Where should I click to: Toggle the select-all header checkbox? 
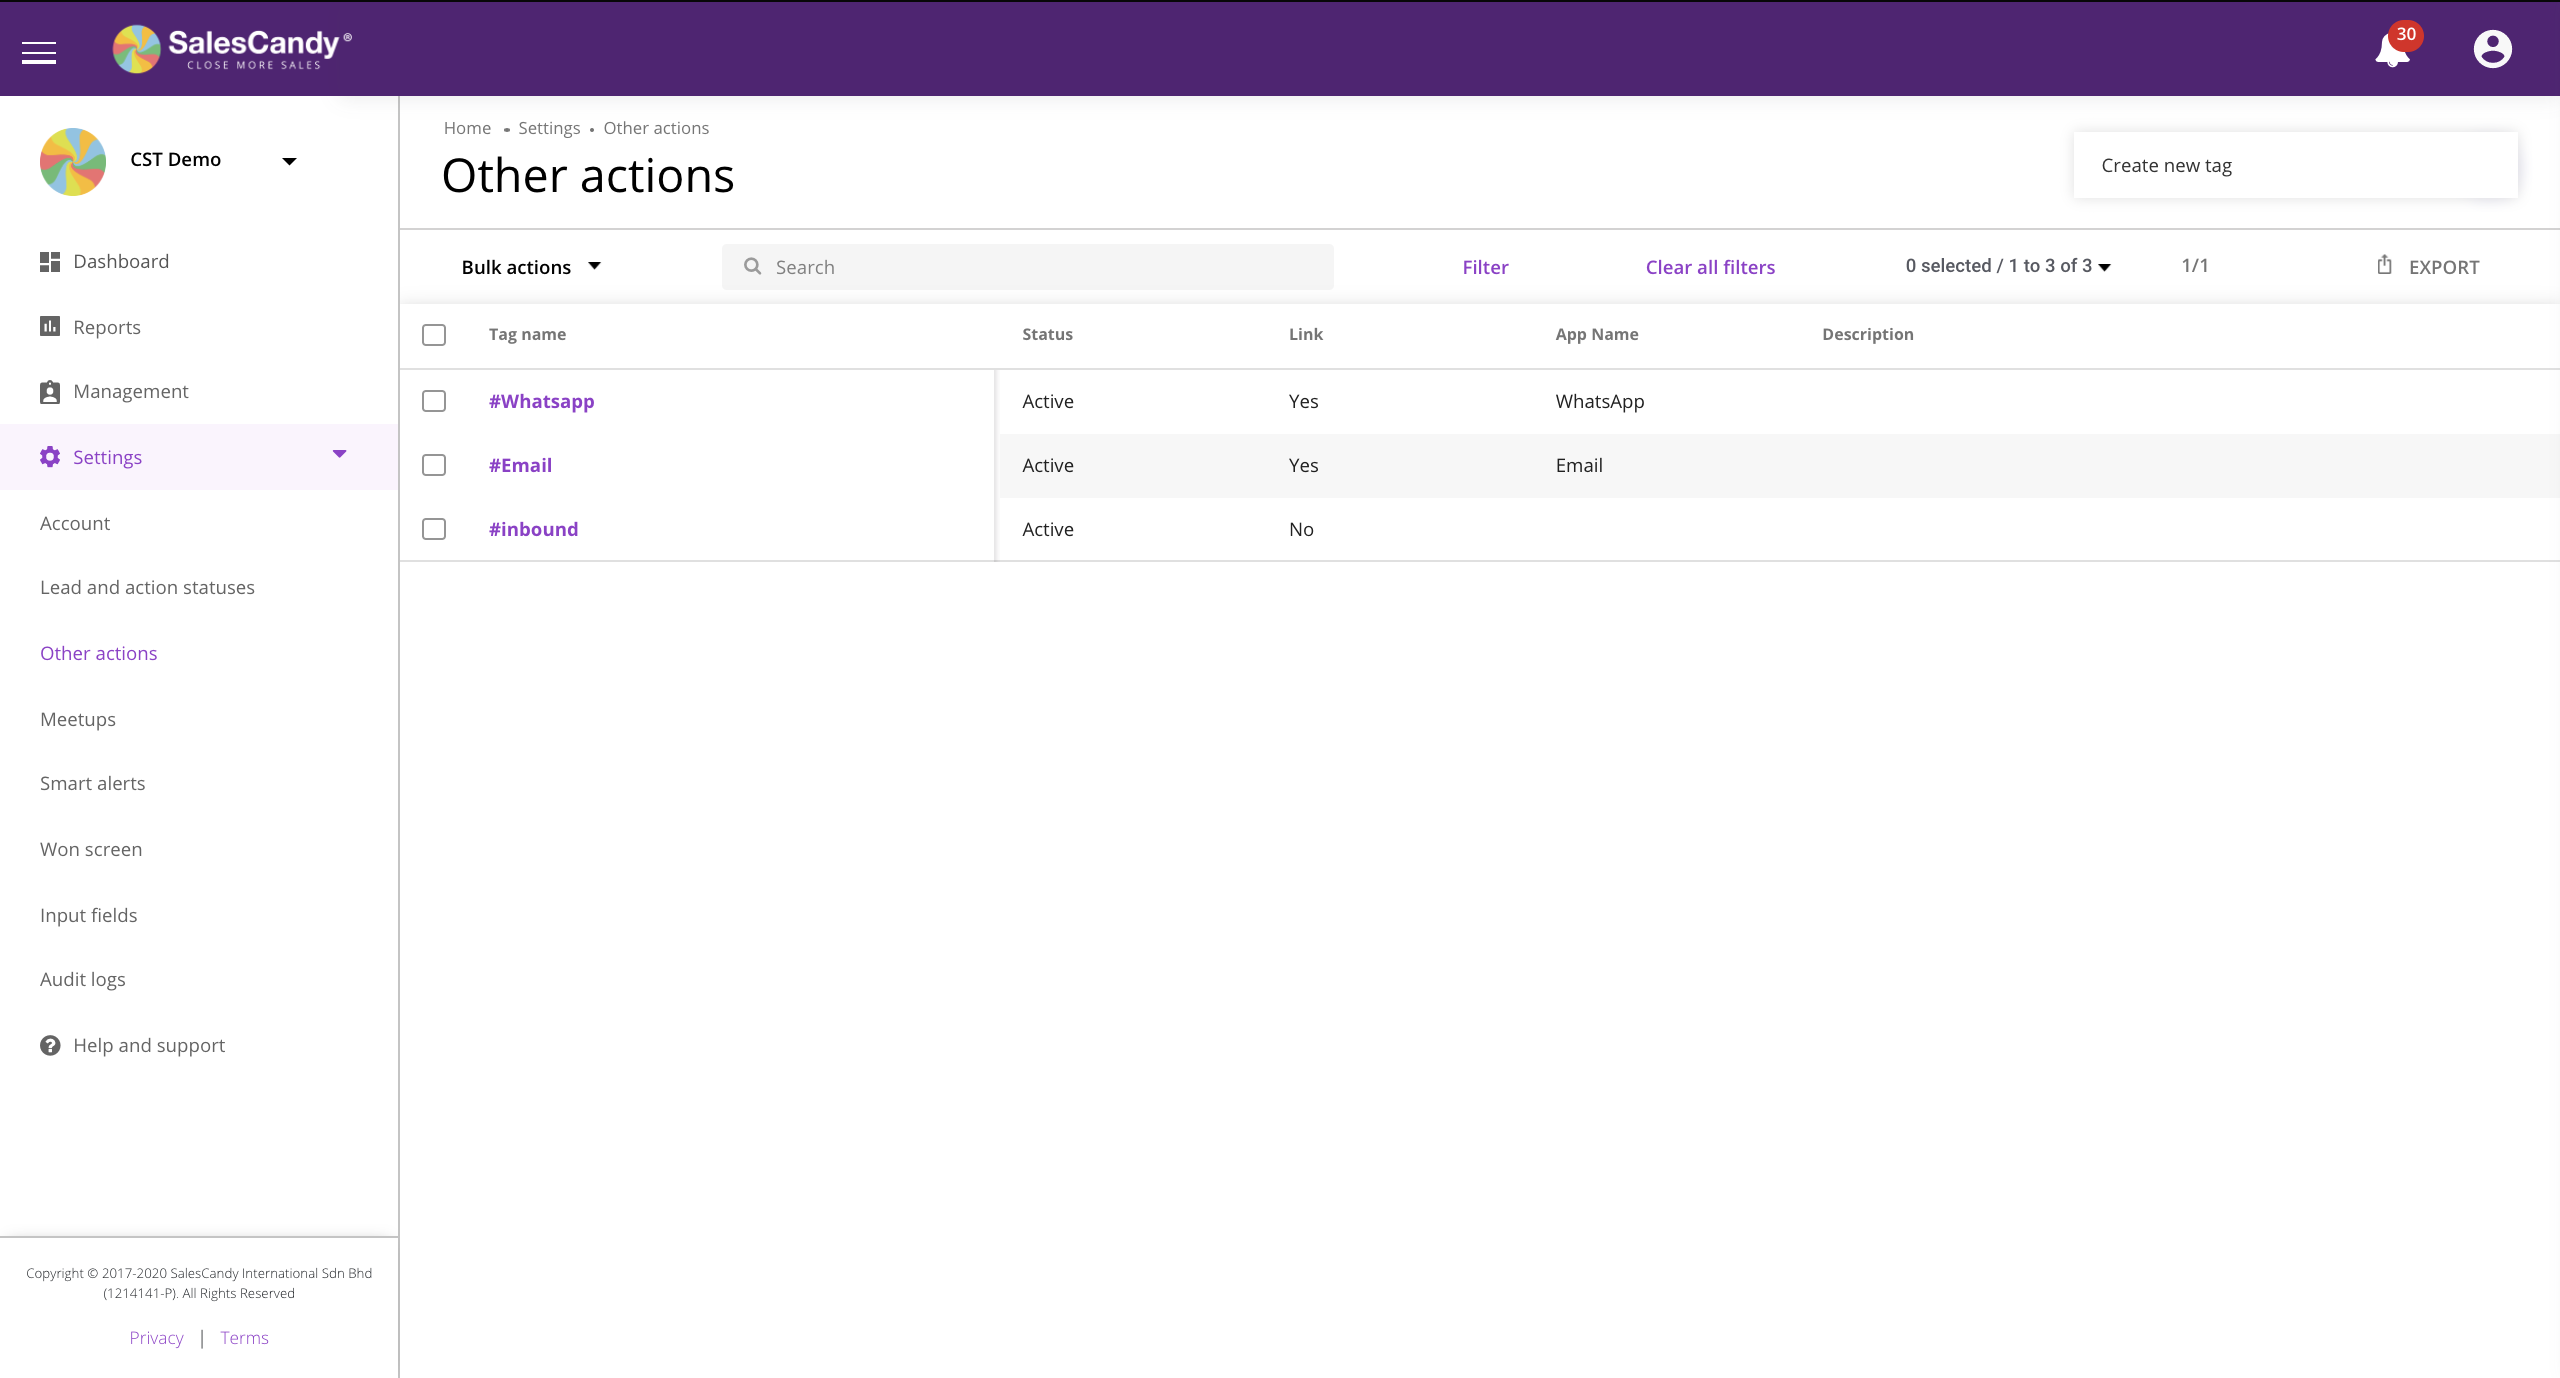pyautogui.click(x=434, y=335)
